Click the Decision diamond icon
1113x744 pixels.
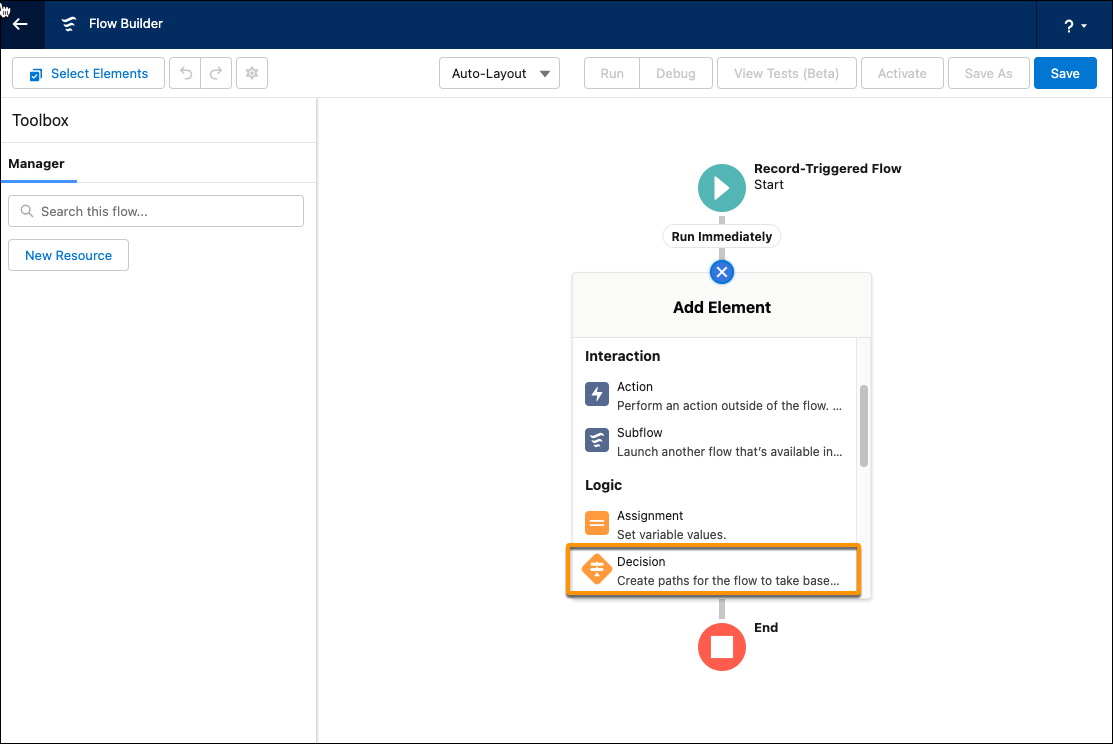(597, 569)
